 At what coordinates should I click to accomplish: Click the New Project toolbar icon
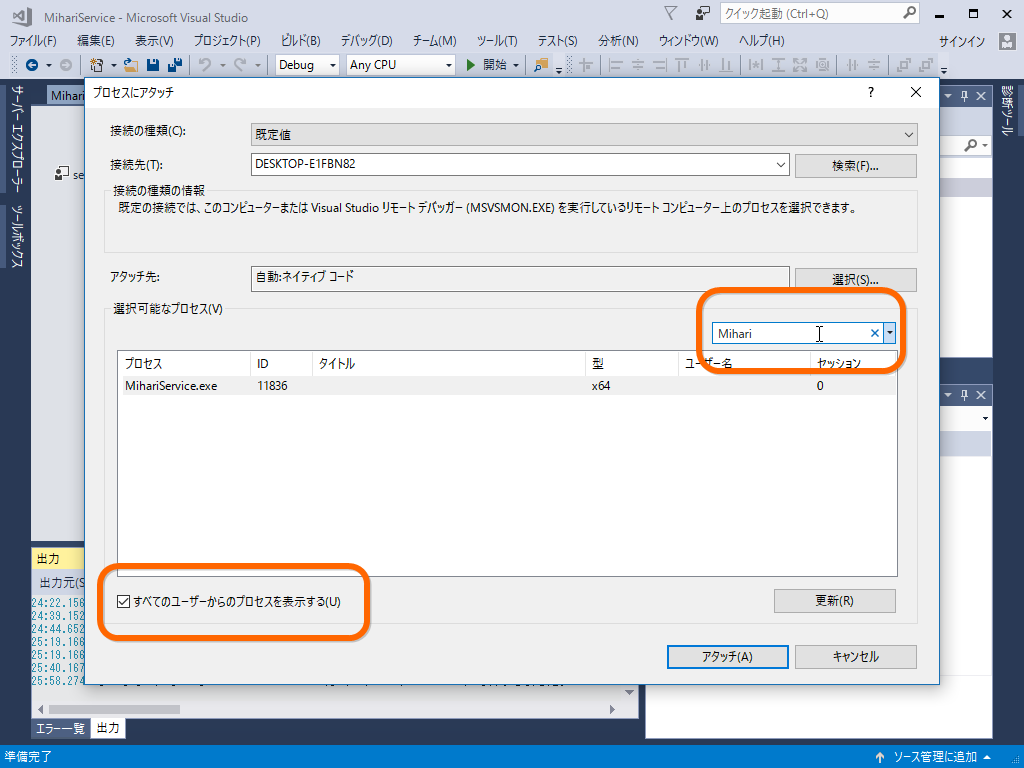click(x=96, y=65)
